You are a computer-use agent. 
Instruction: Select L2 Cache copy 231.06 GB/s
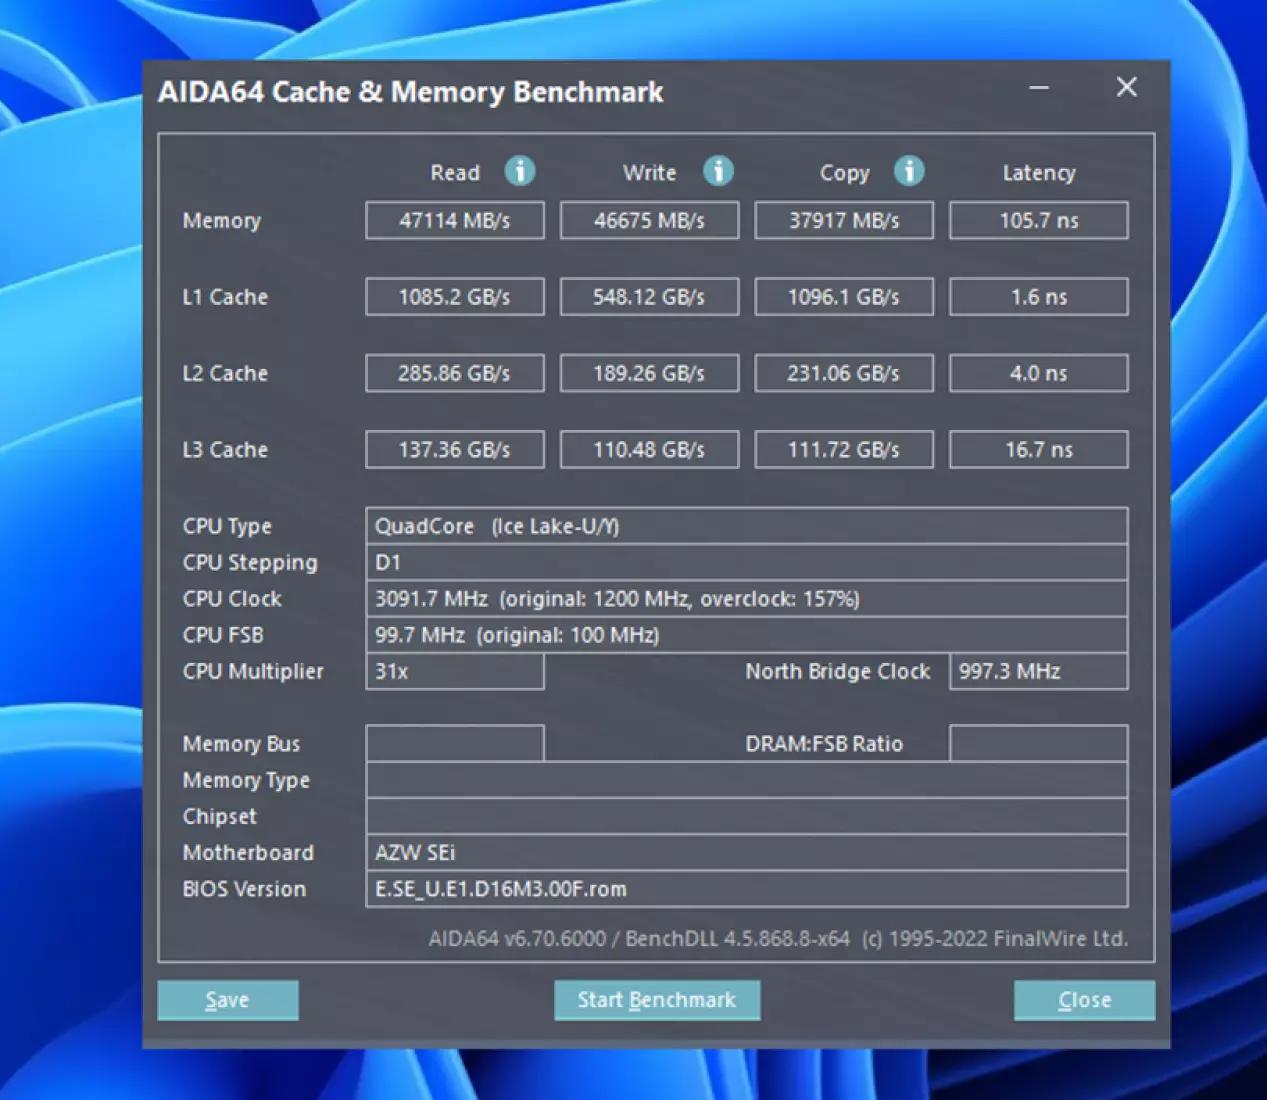[x=844, y=373]
